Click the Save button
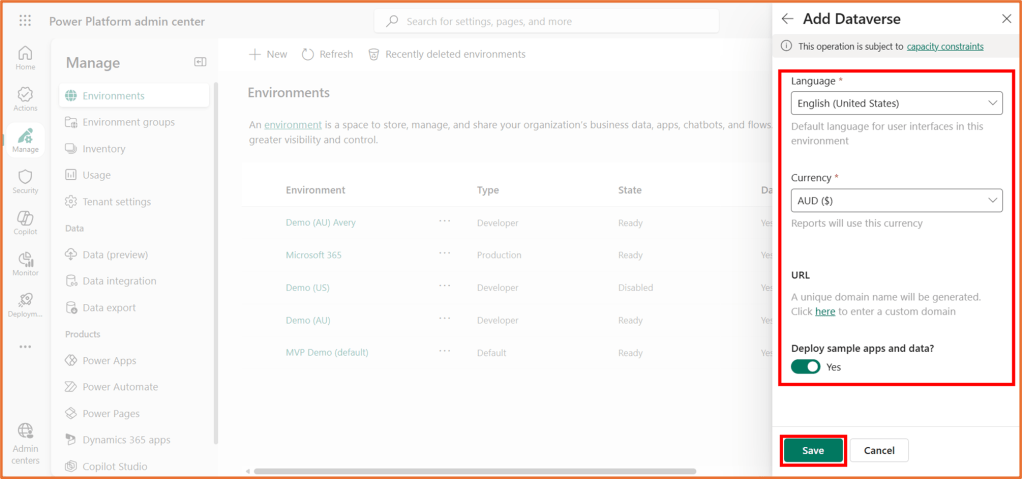The image size is (1022, 479). 813,451
